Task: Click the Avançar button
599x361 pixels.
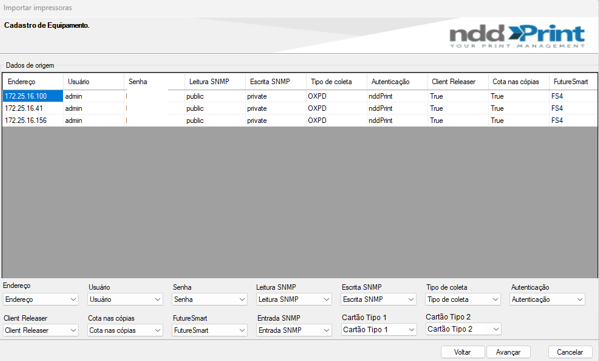Action: [x=508, y=352]
